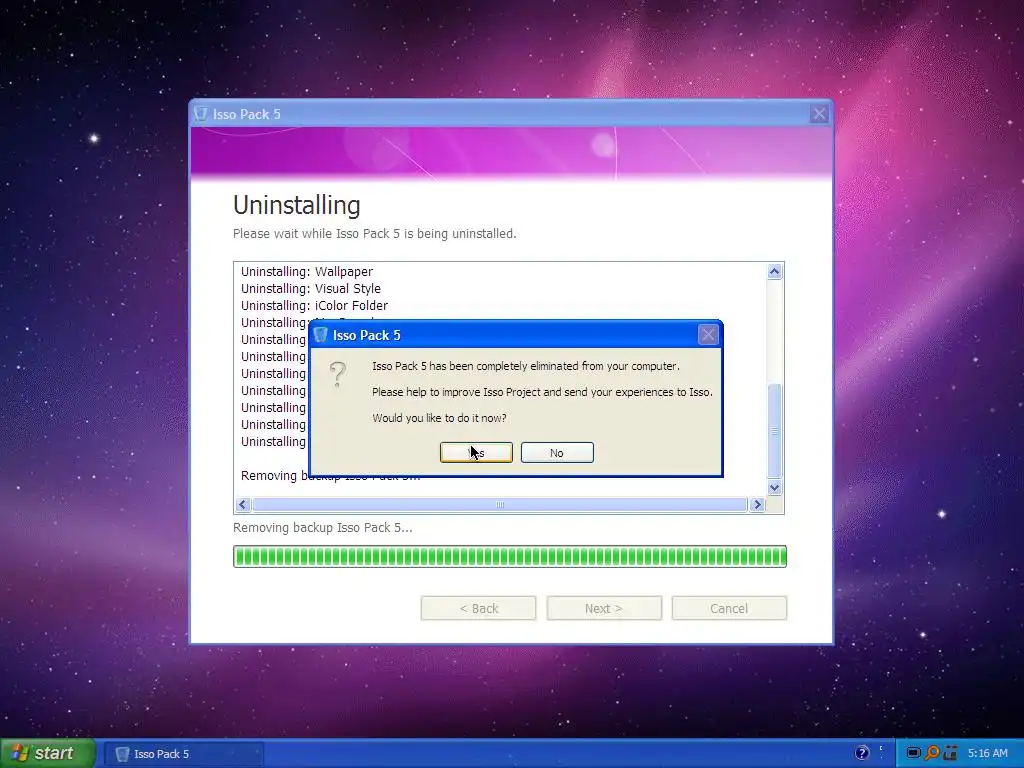
Task: Click the question mark icon in the dialog
Action: click(x=338, y=375)
